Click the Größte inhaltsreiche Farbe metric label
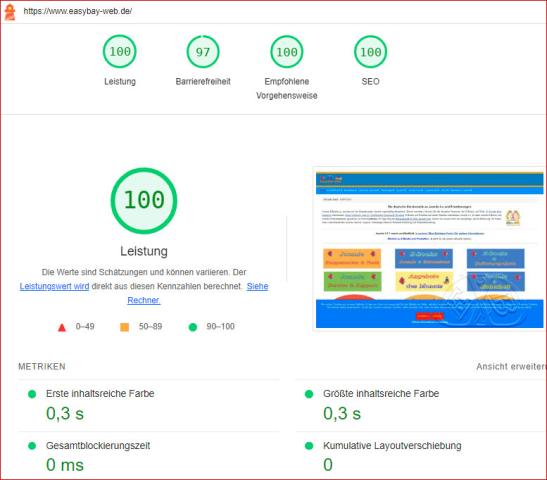 pyautogui.click(x=381, y=393)
